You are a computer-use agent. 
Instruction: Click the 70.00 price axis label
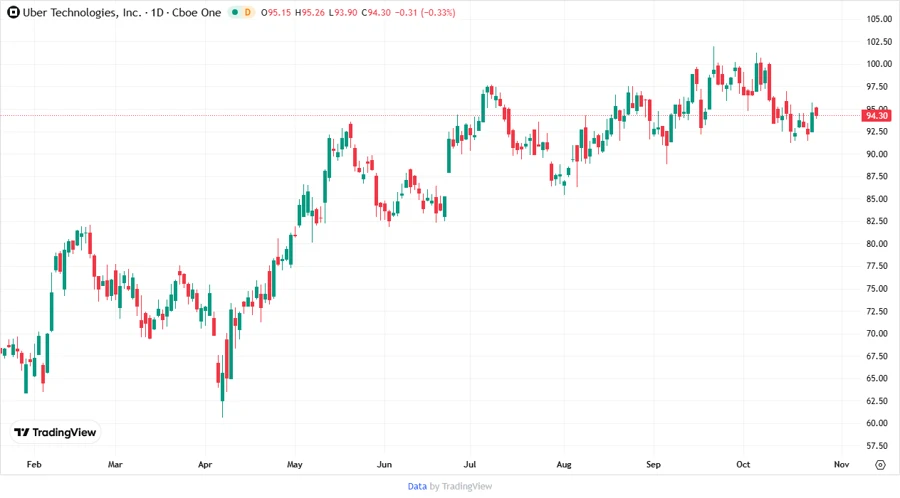pos(879,334)
